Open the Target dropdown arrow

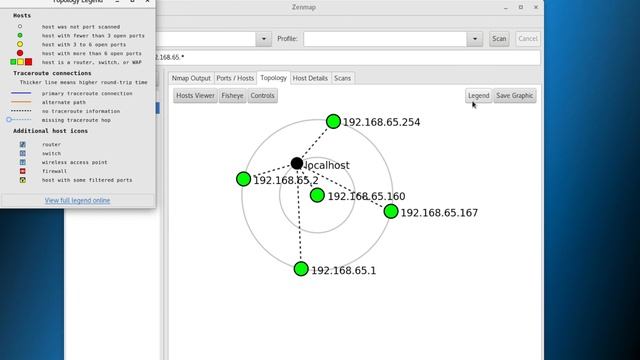tap(264, 39)
